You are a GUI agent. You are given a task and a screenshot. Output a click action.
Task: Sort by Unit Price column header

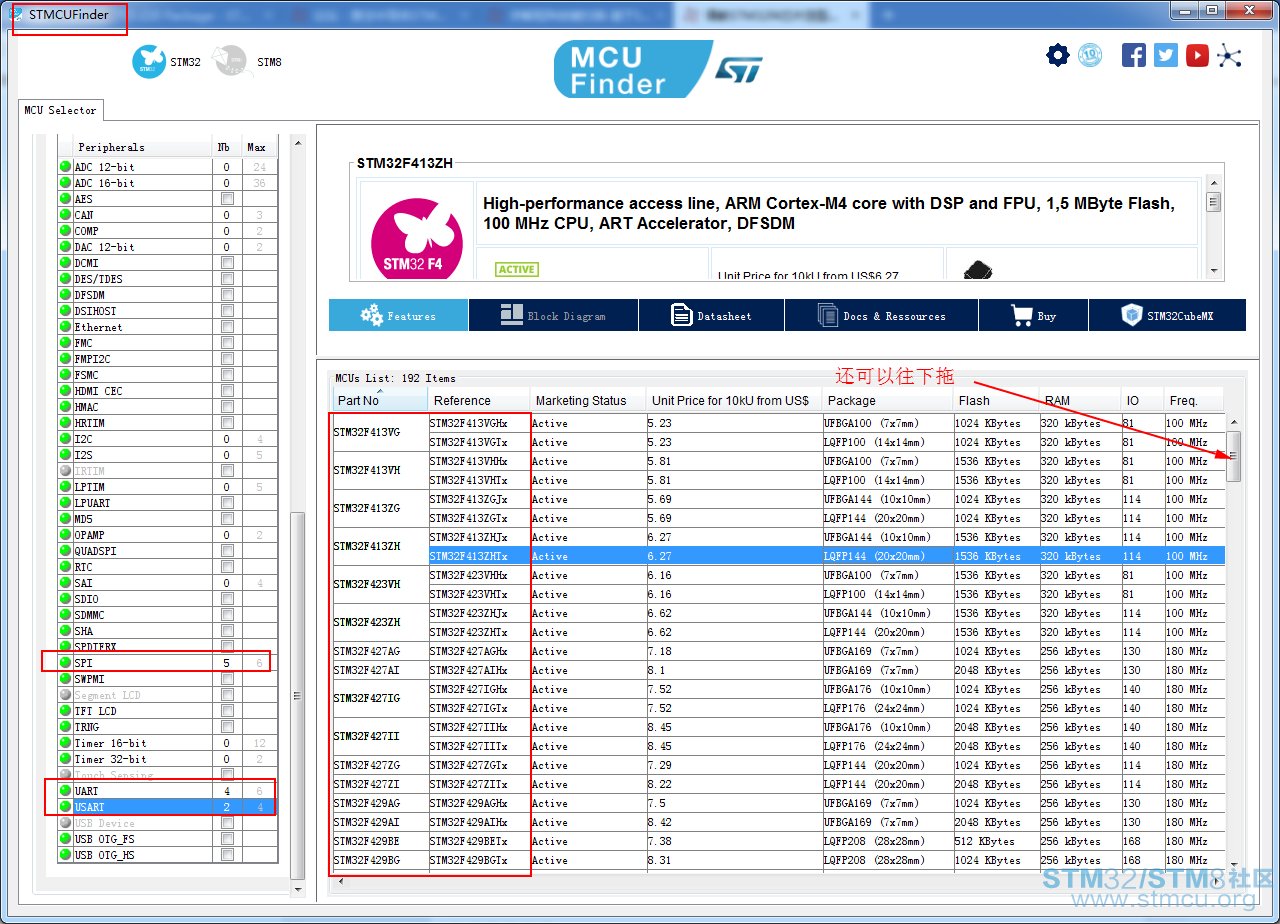[734, 400]
